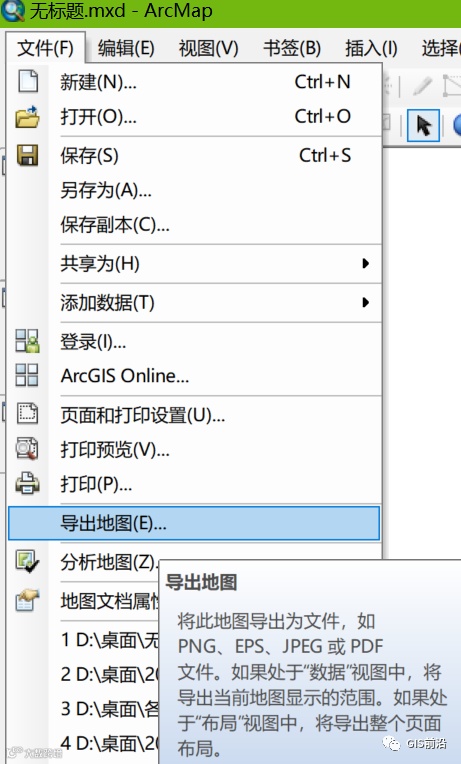Screen dimensions: 461x764
Task: Expand the 共享为(H) submenu arrow
Action: (365, 264)
